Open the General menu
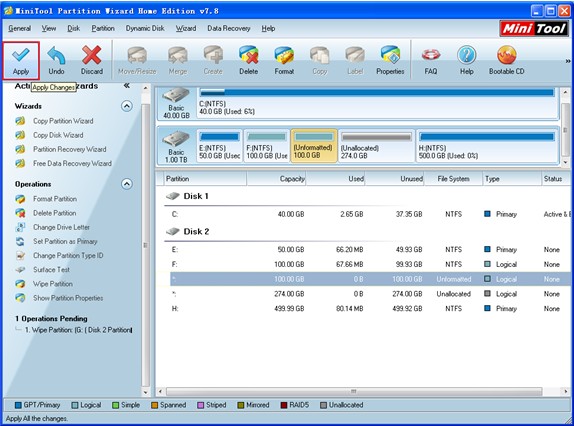574x426 pixels. (x=19, y=28)
